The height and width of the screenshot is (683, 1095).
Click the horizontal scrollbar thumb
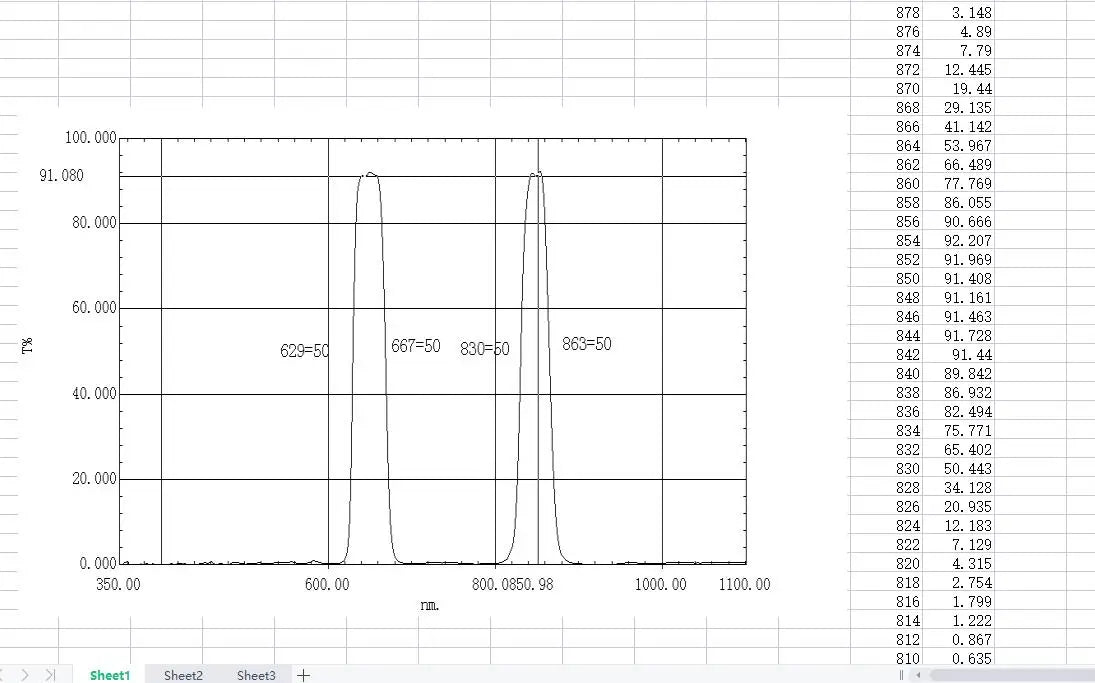[x=1010, y=675]
